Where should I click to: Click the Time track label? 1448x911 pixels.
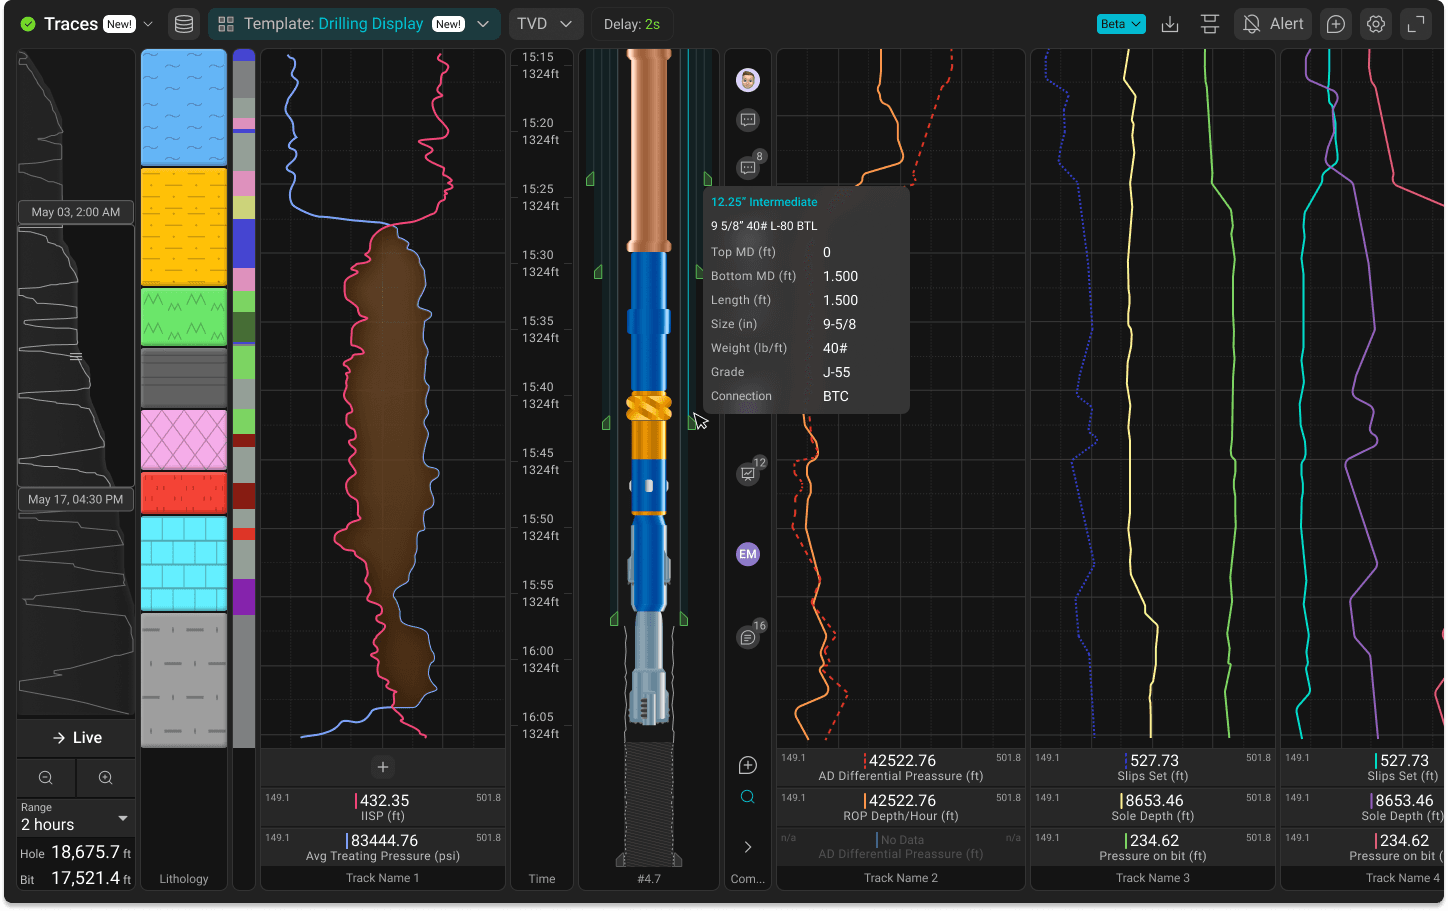point(542,879)
